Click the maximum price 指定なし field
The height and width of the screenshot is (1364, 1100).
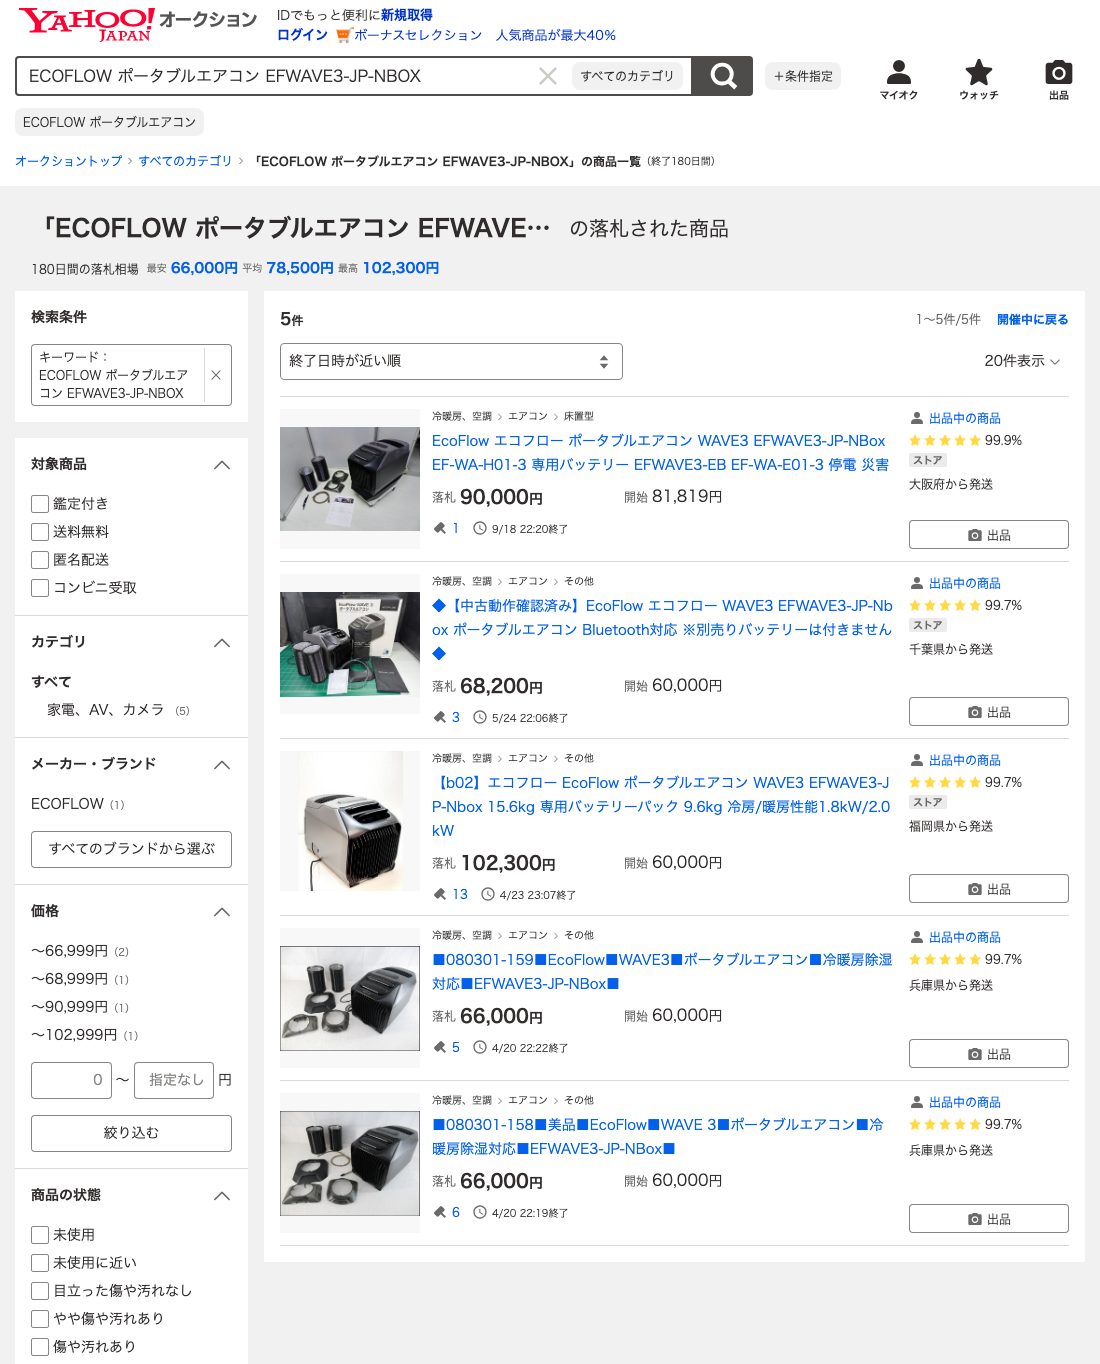pos(174,1080)
